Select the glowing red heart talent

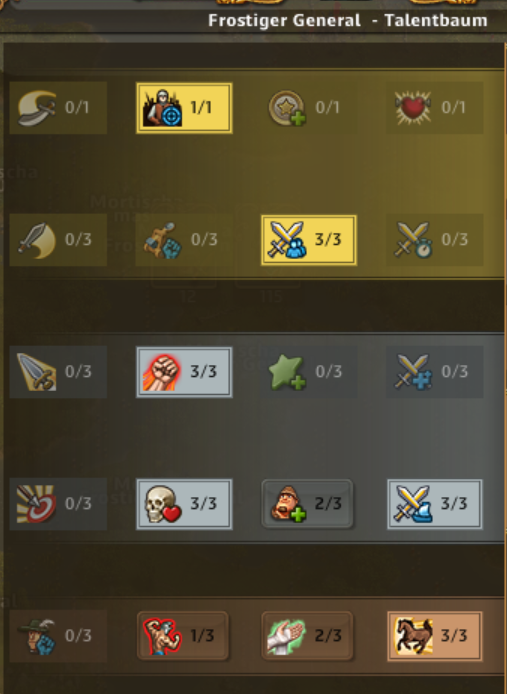[x=434, y=108]
